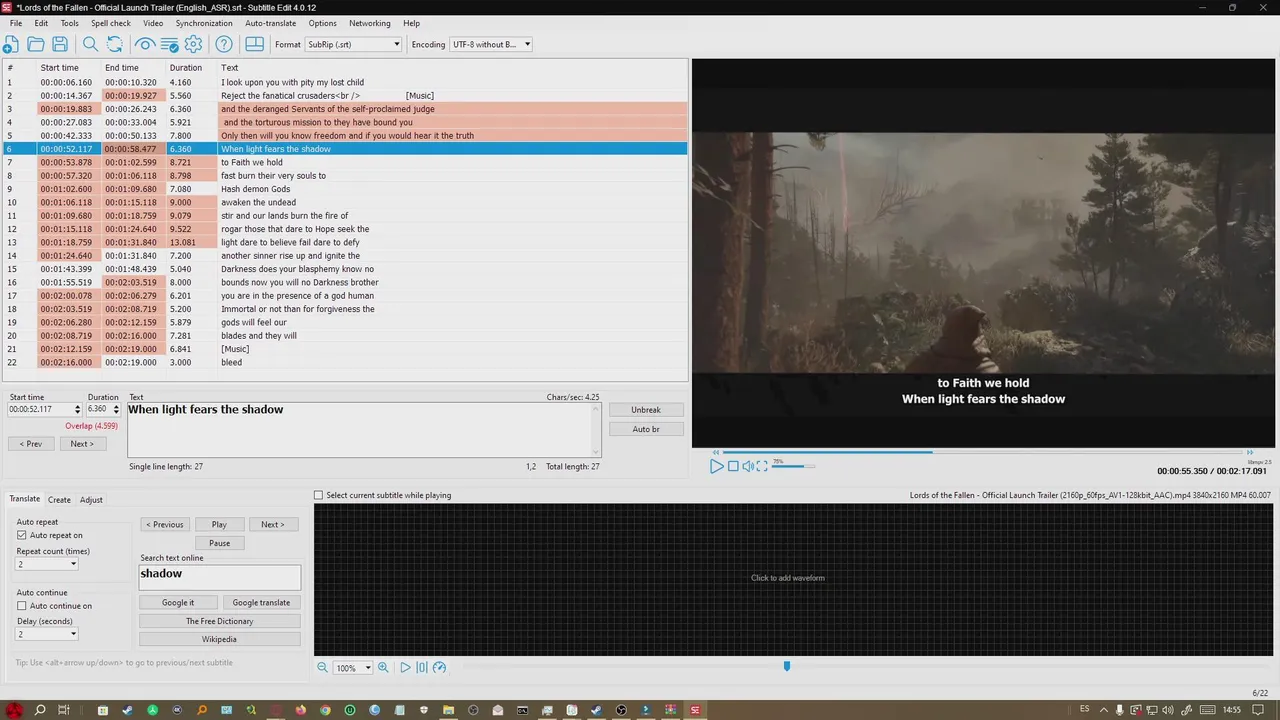Open Help question mark icon
This screenshot has width=1280, height=720.
224,44
